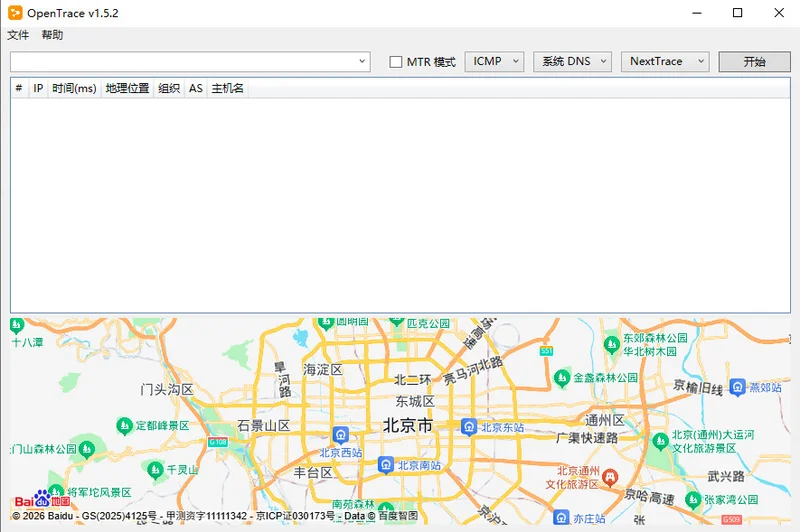Click the 北京南站 train station icon on map
Image resolution: width=800 pixels, height=532 pixels.
coord(386,465)
